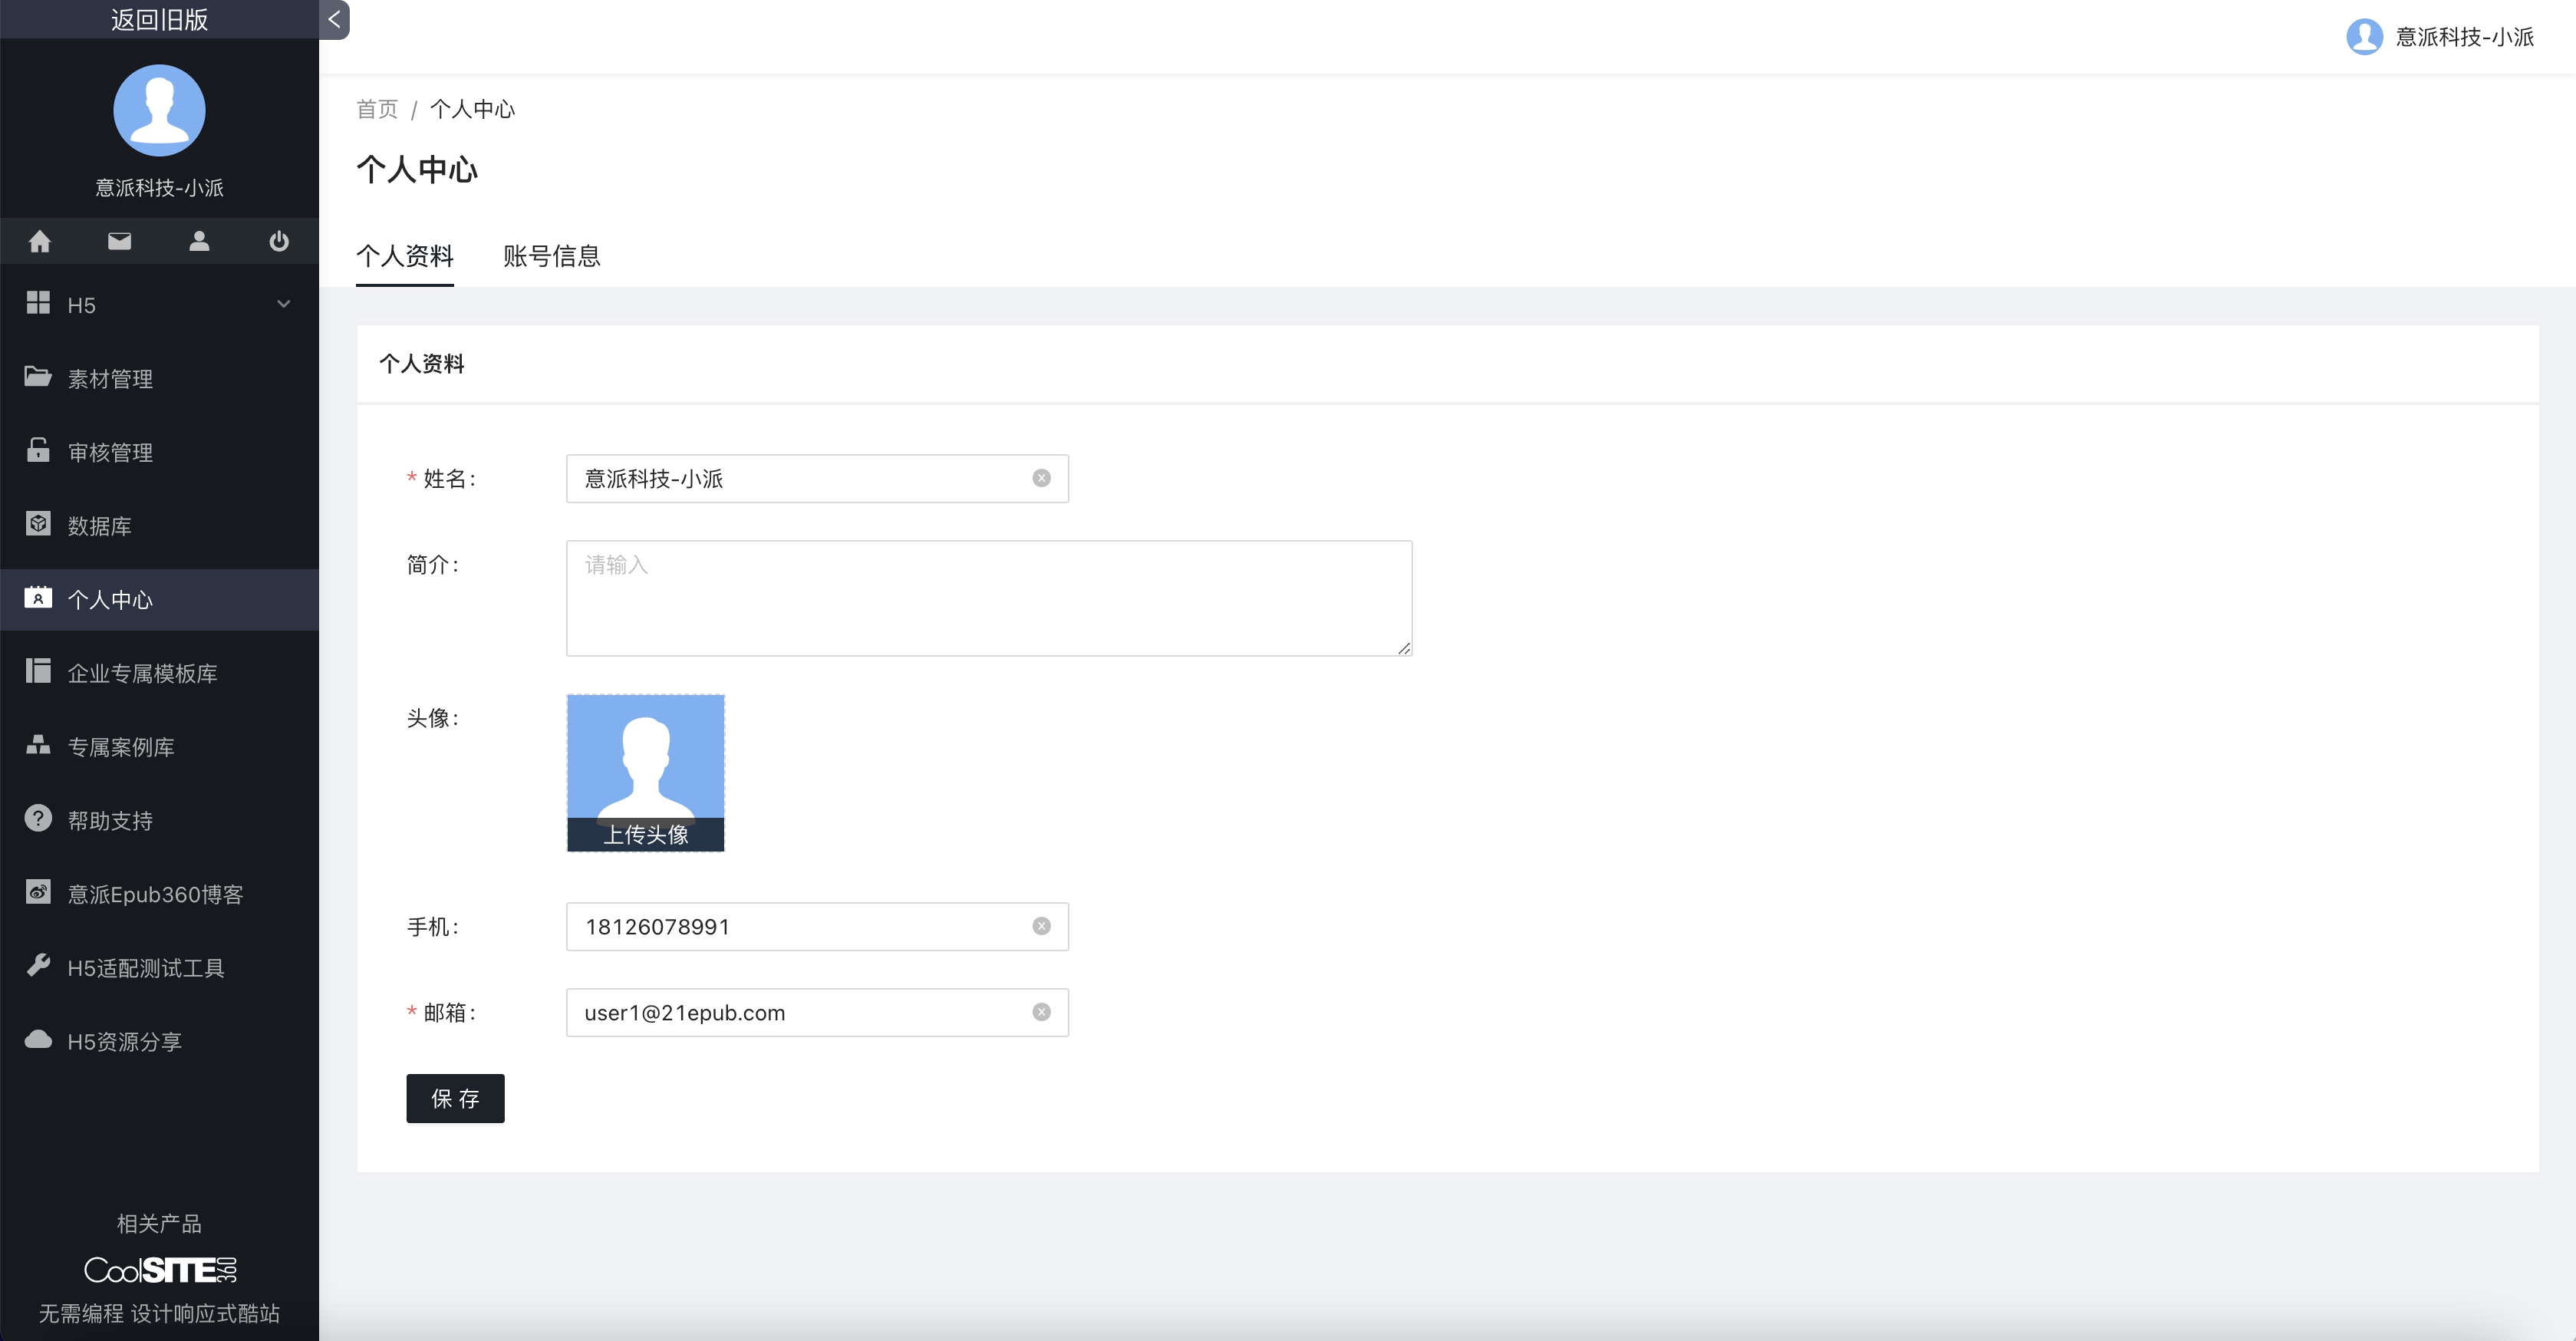
Task: Expand the H5 menu chevron
Action: [x=283, y=304]
